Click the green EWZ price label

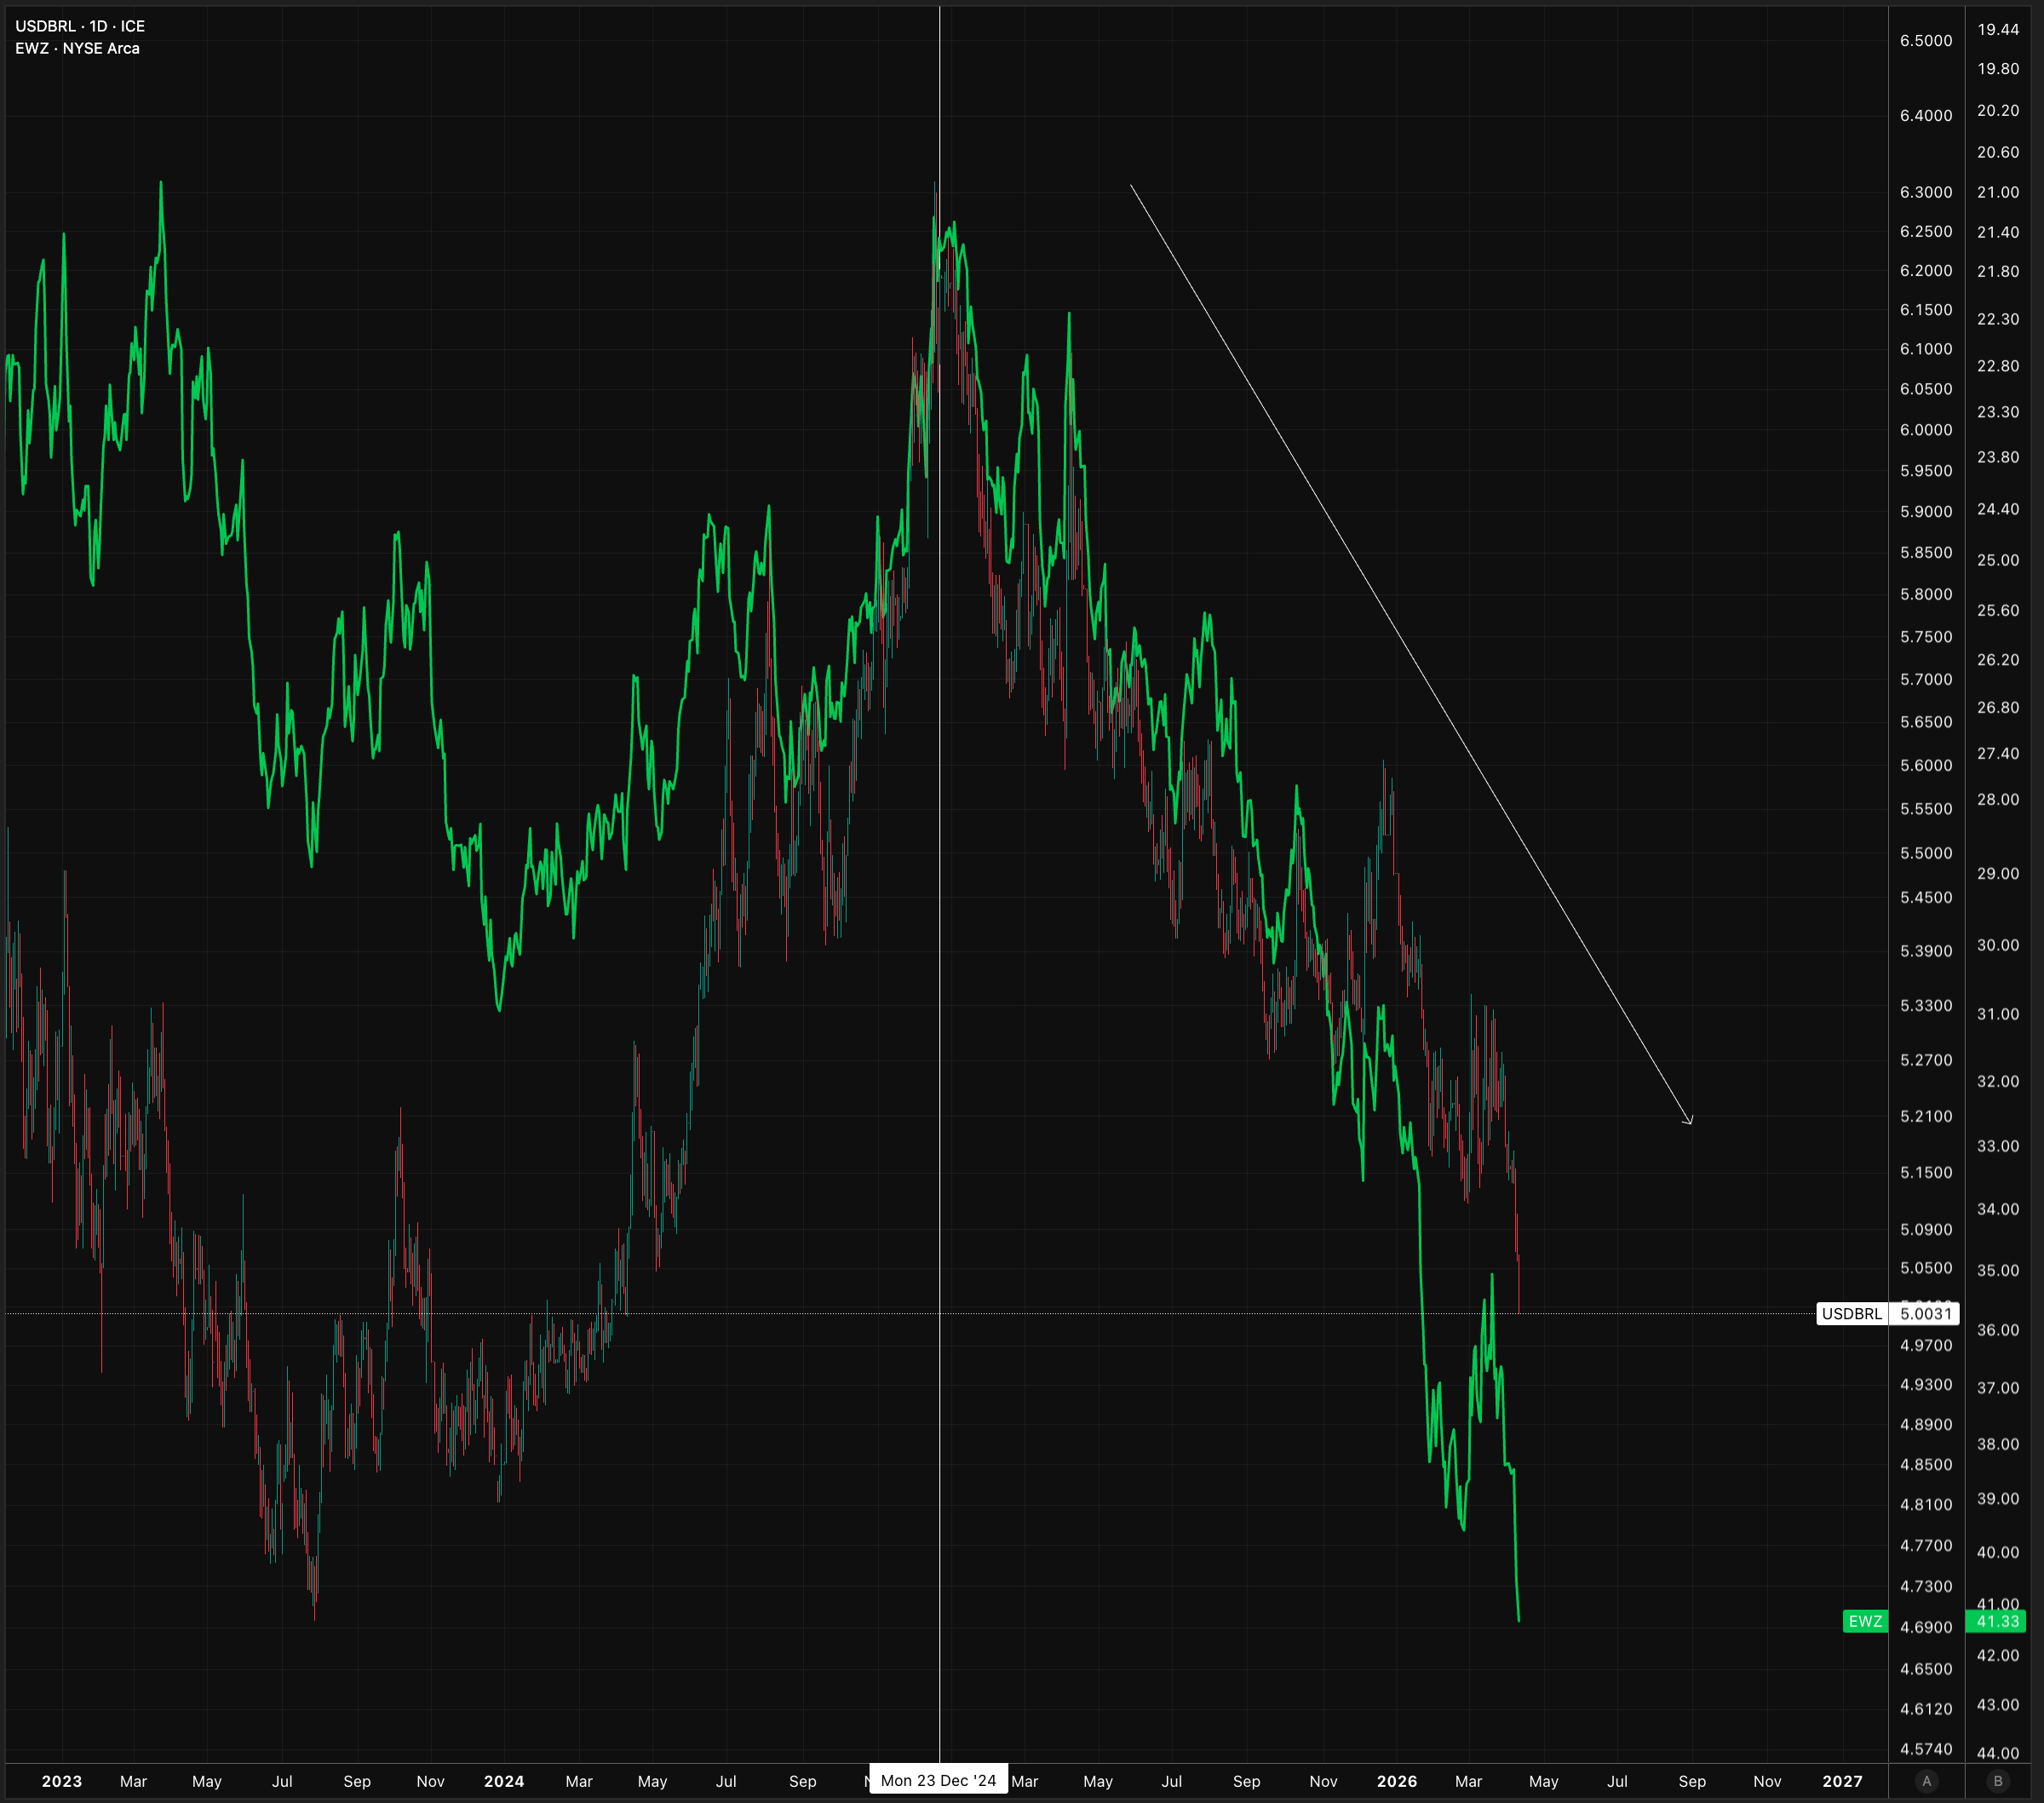pos(1864,1621)
